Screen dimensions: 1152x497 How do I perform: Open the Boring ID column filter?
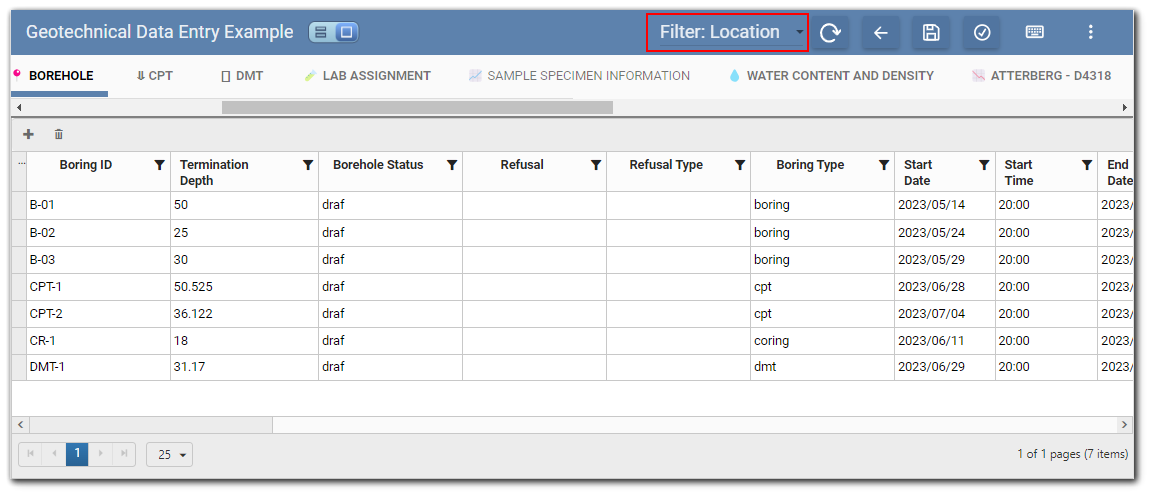(x=159, y=165)
